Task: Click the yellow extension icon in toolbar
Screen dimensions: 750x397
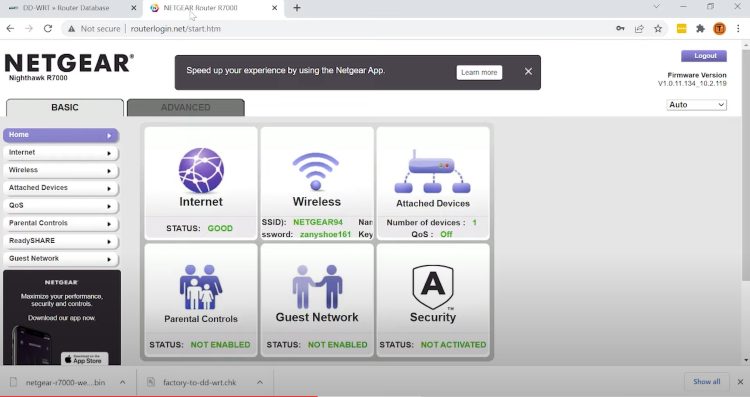Action: coord(682,29)
